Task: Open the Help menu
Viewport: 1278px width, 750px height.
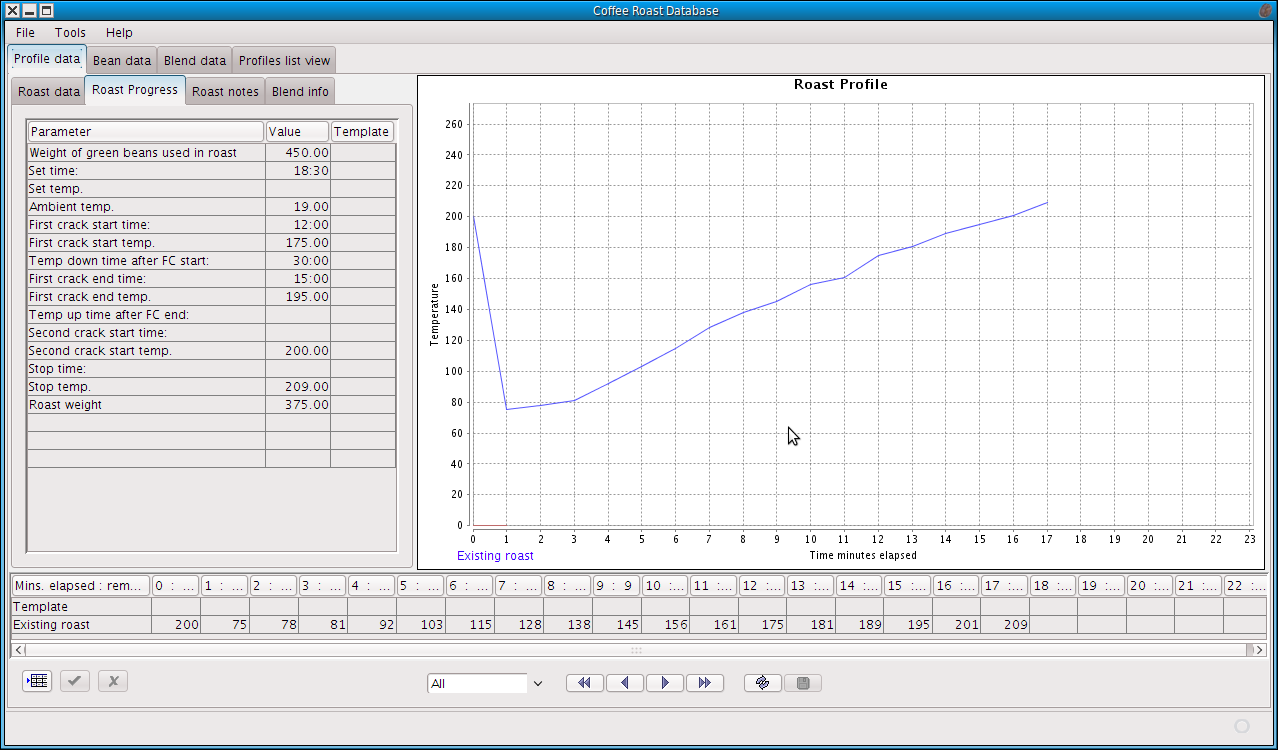Action: point(119,33)
